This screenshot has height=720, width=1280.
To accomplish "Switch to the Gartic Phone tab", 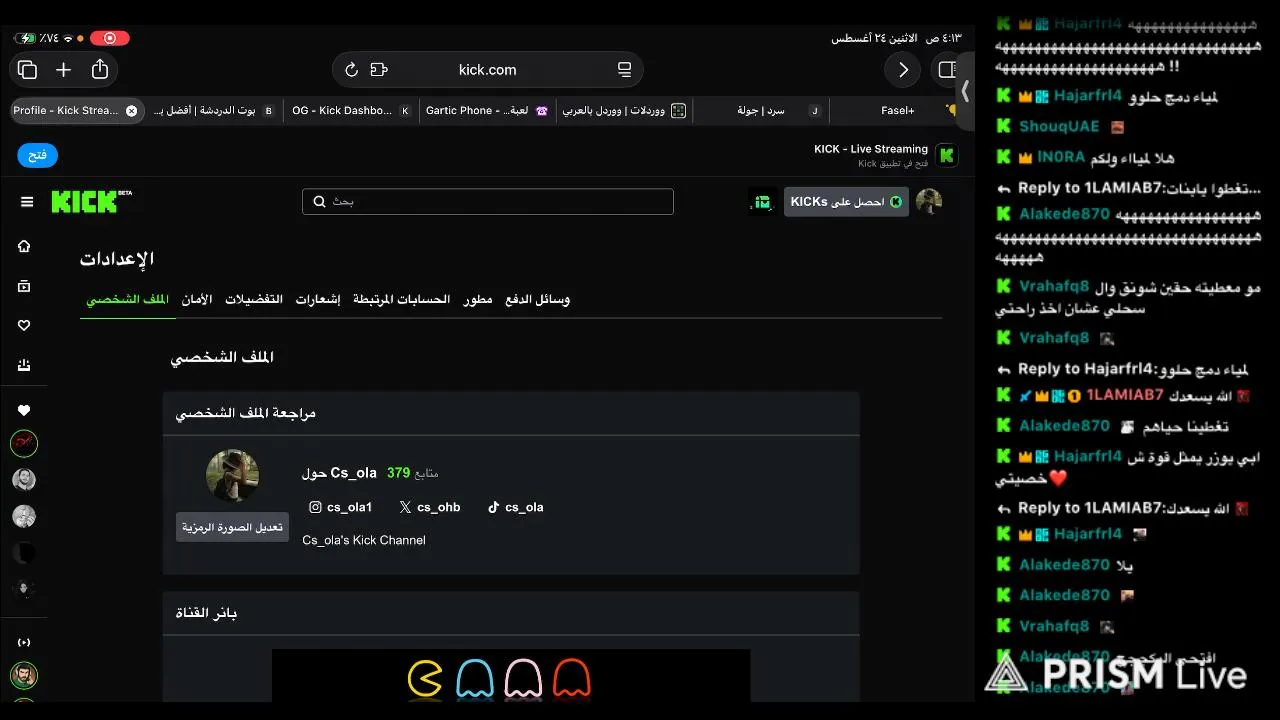I will click(x=486, y=111).
